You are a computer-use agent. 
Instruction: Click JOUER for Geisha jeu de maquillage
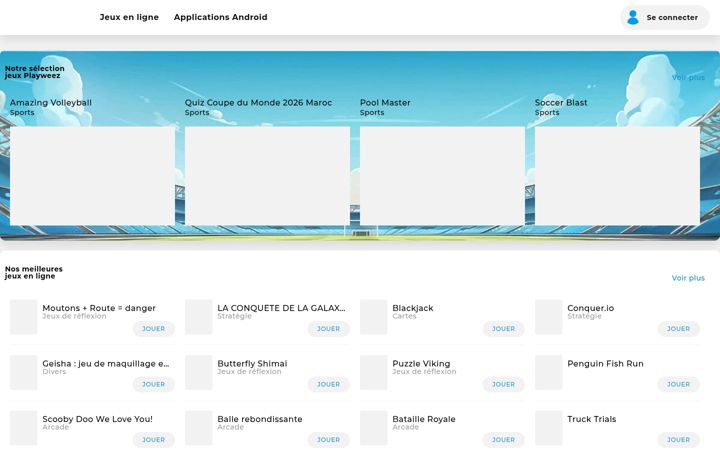coord(153,384)
